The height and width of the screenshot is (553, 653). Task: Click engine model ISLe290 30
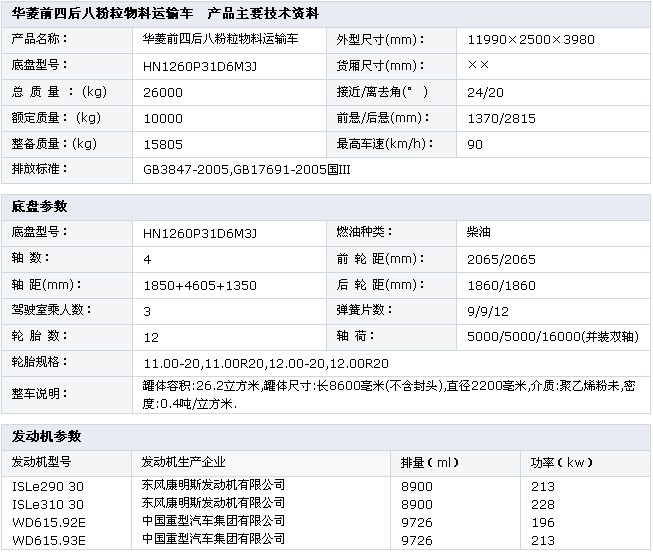click(47, 485)
